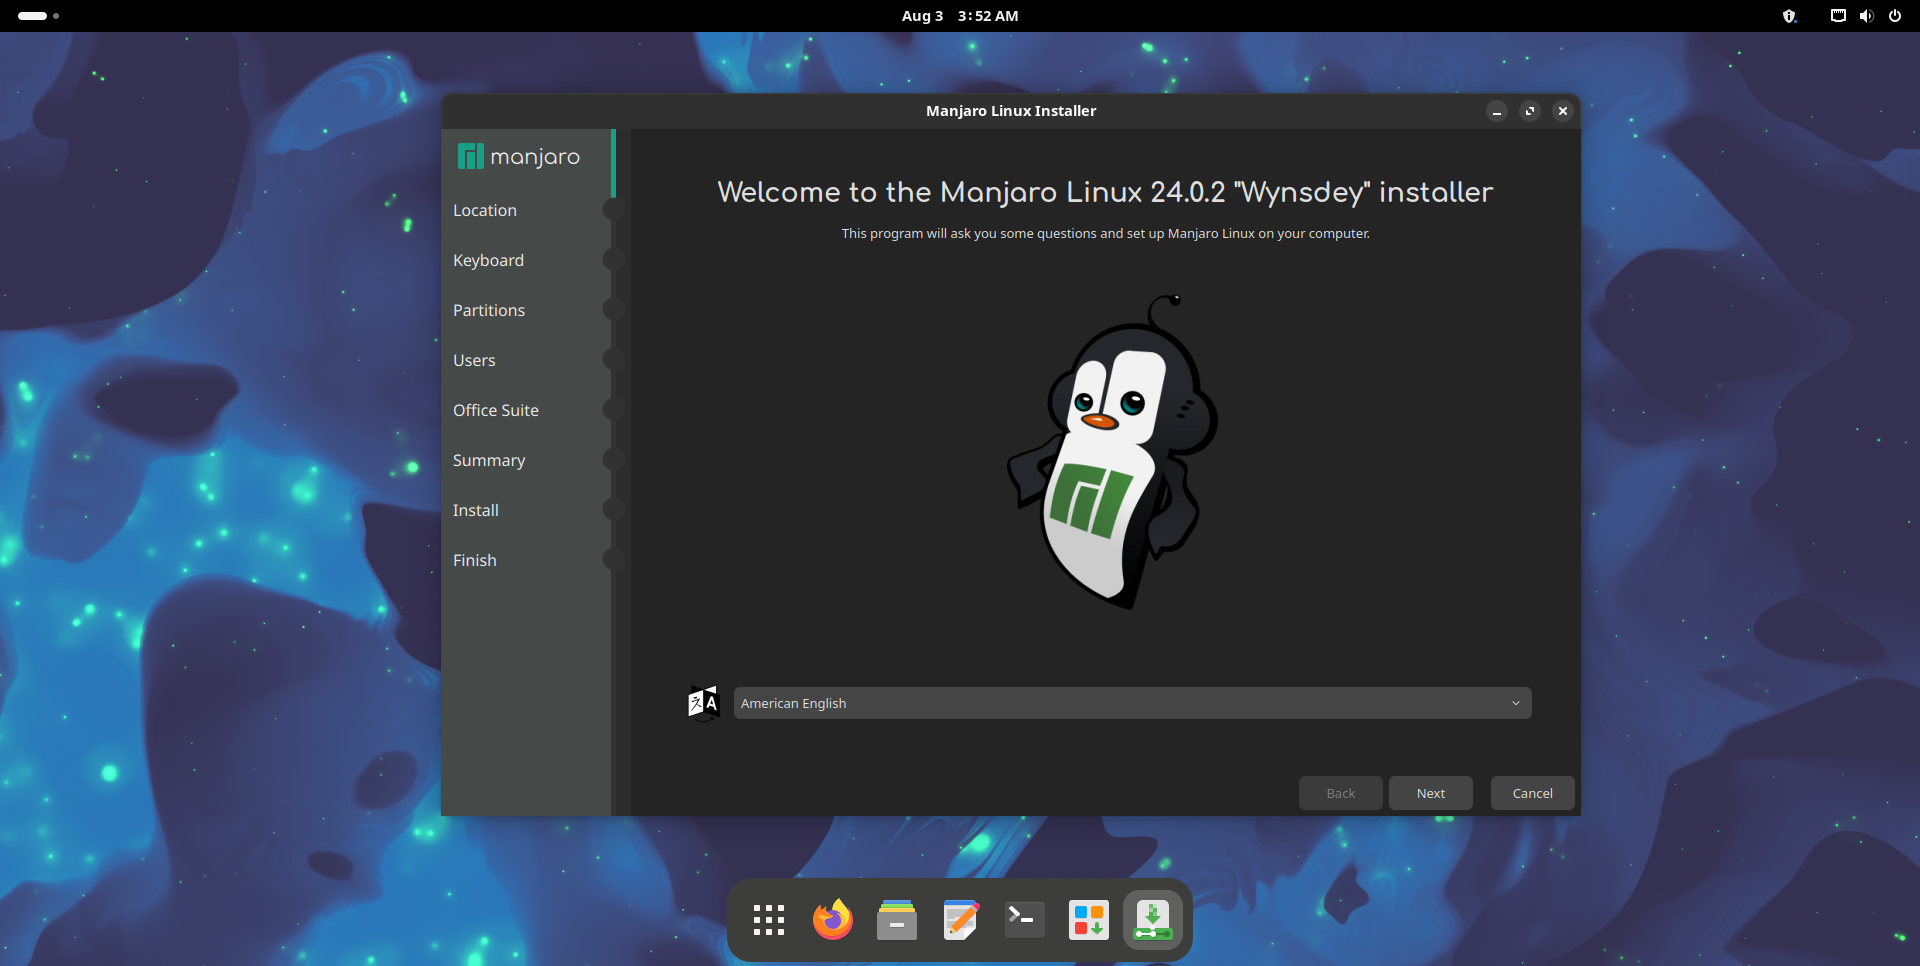This screenshot has width=1920, height=966.
Task: Open the clock showing Aug 3 3:52 AM
Action: (960, 16)
